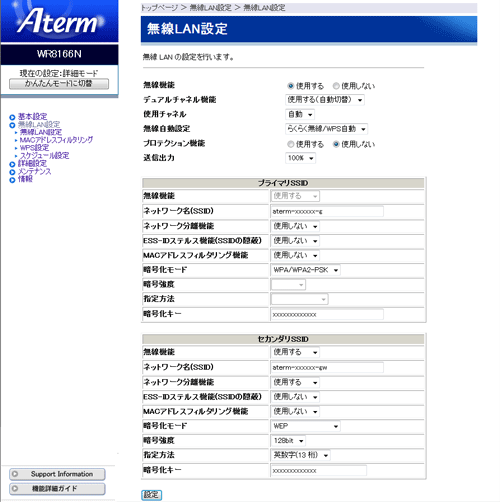Open the Secondary SSID 英数字(13桁) dropdown
Screen dimensions: 500x502
tap(300, 455)
